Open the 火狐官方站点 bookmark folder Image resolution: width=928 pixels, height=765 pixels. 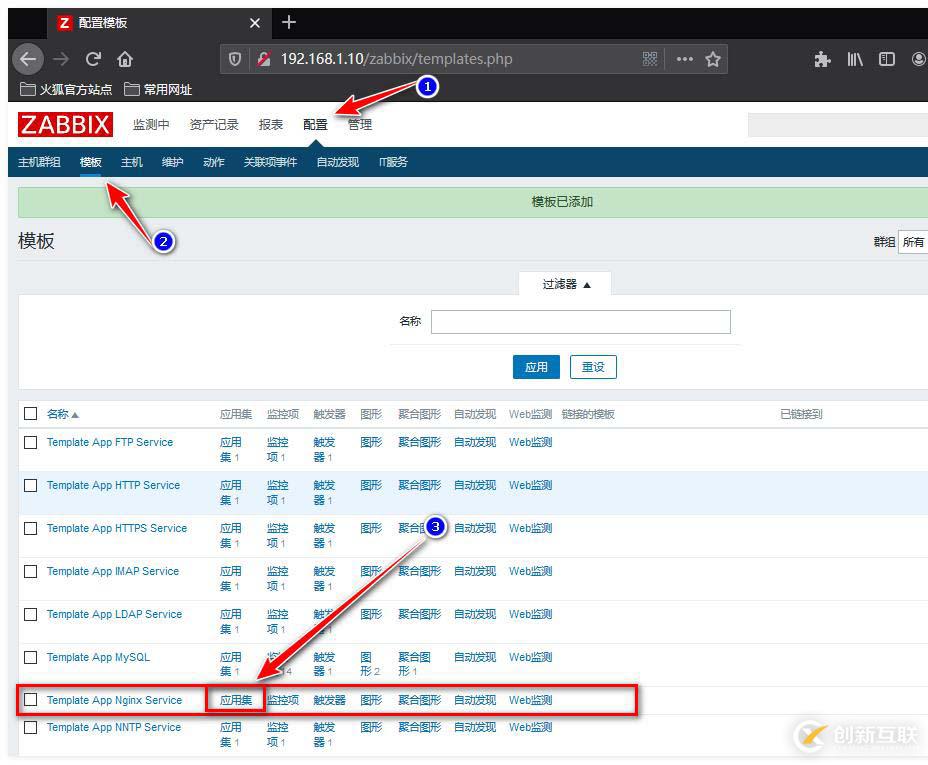[66, 89]
